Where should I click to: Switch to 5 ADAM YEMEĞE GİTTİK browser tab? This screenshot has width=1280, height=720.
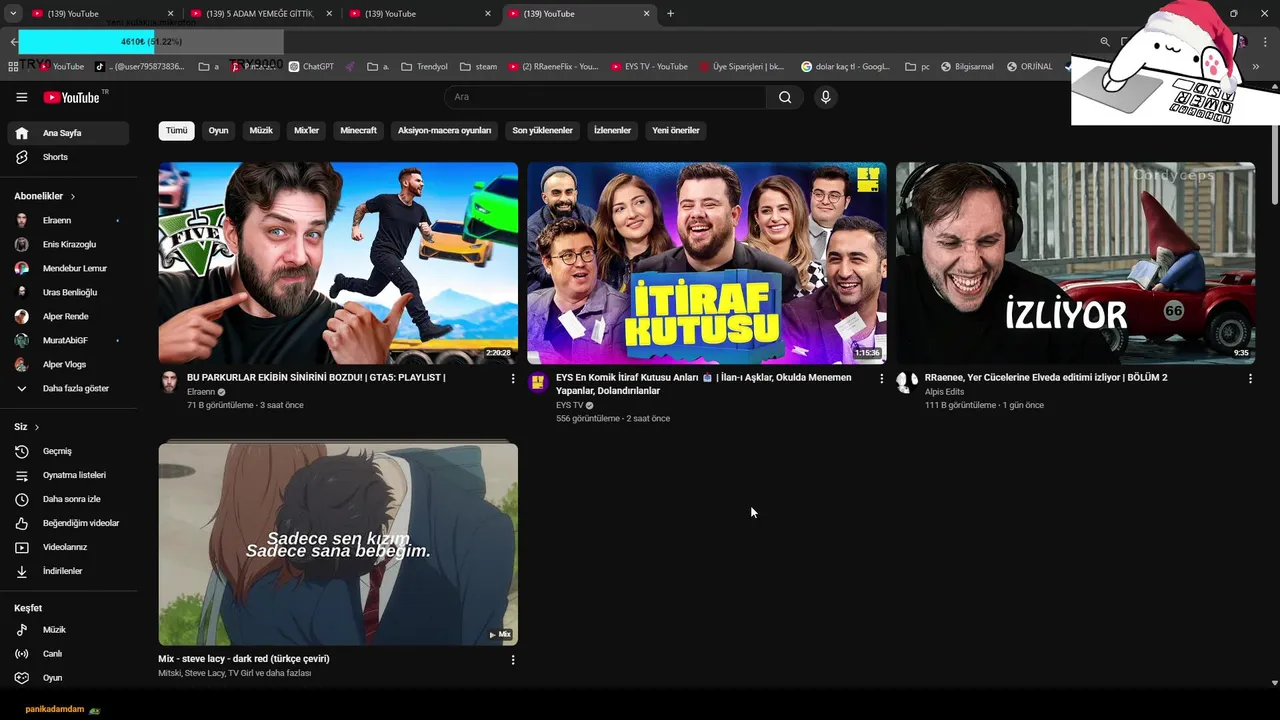259,14
